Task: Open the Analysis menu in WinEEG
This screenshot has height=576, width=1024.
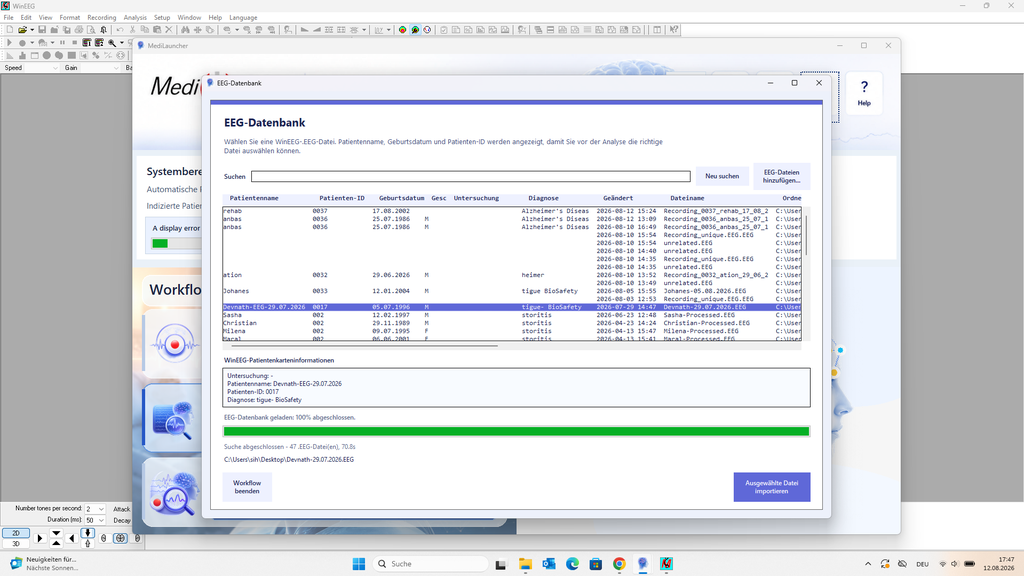Action: (x=135, y=18)
